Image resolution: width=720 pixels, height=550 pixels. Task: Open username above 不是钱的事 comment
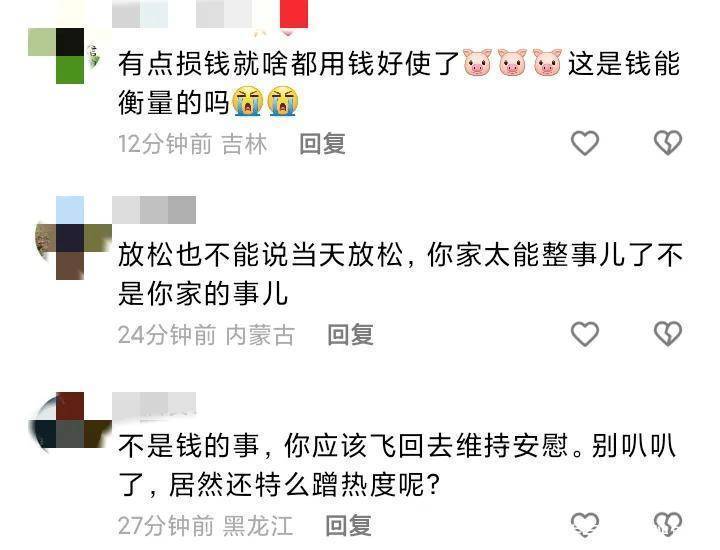(154, 406)
